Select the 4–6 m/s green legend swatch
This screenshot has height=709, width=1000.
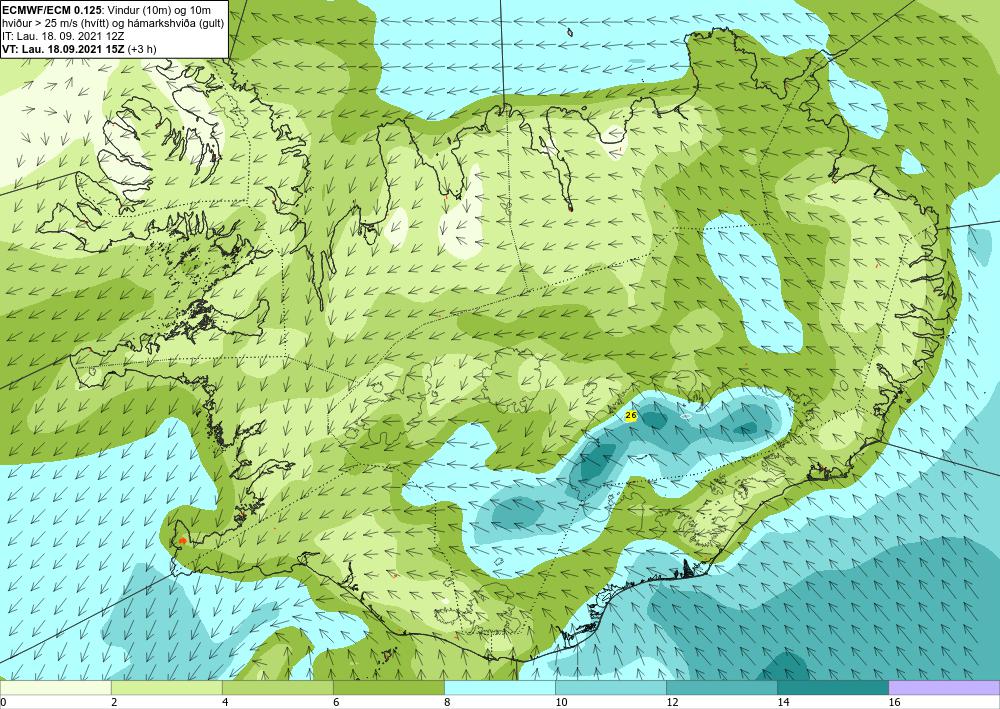click(278, 688)
